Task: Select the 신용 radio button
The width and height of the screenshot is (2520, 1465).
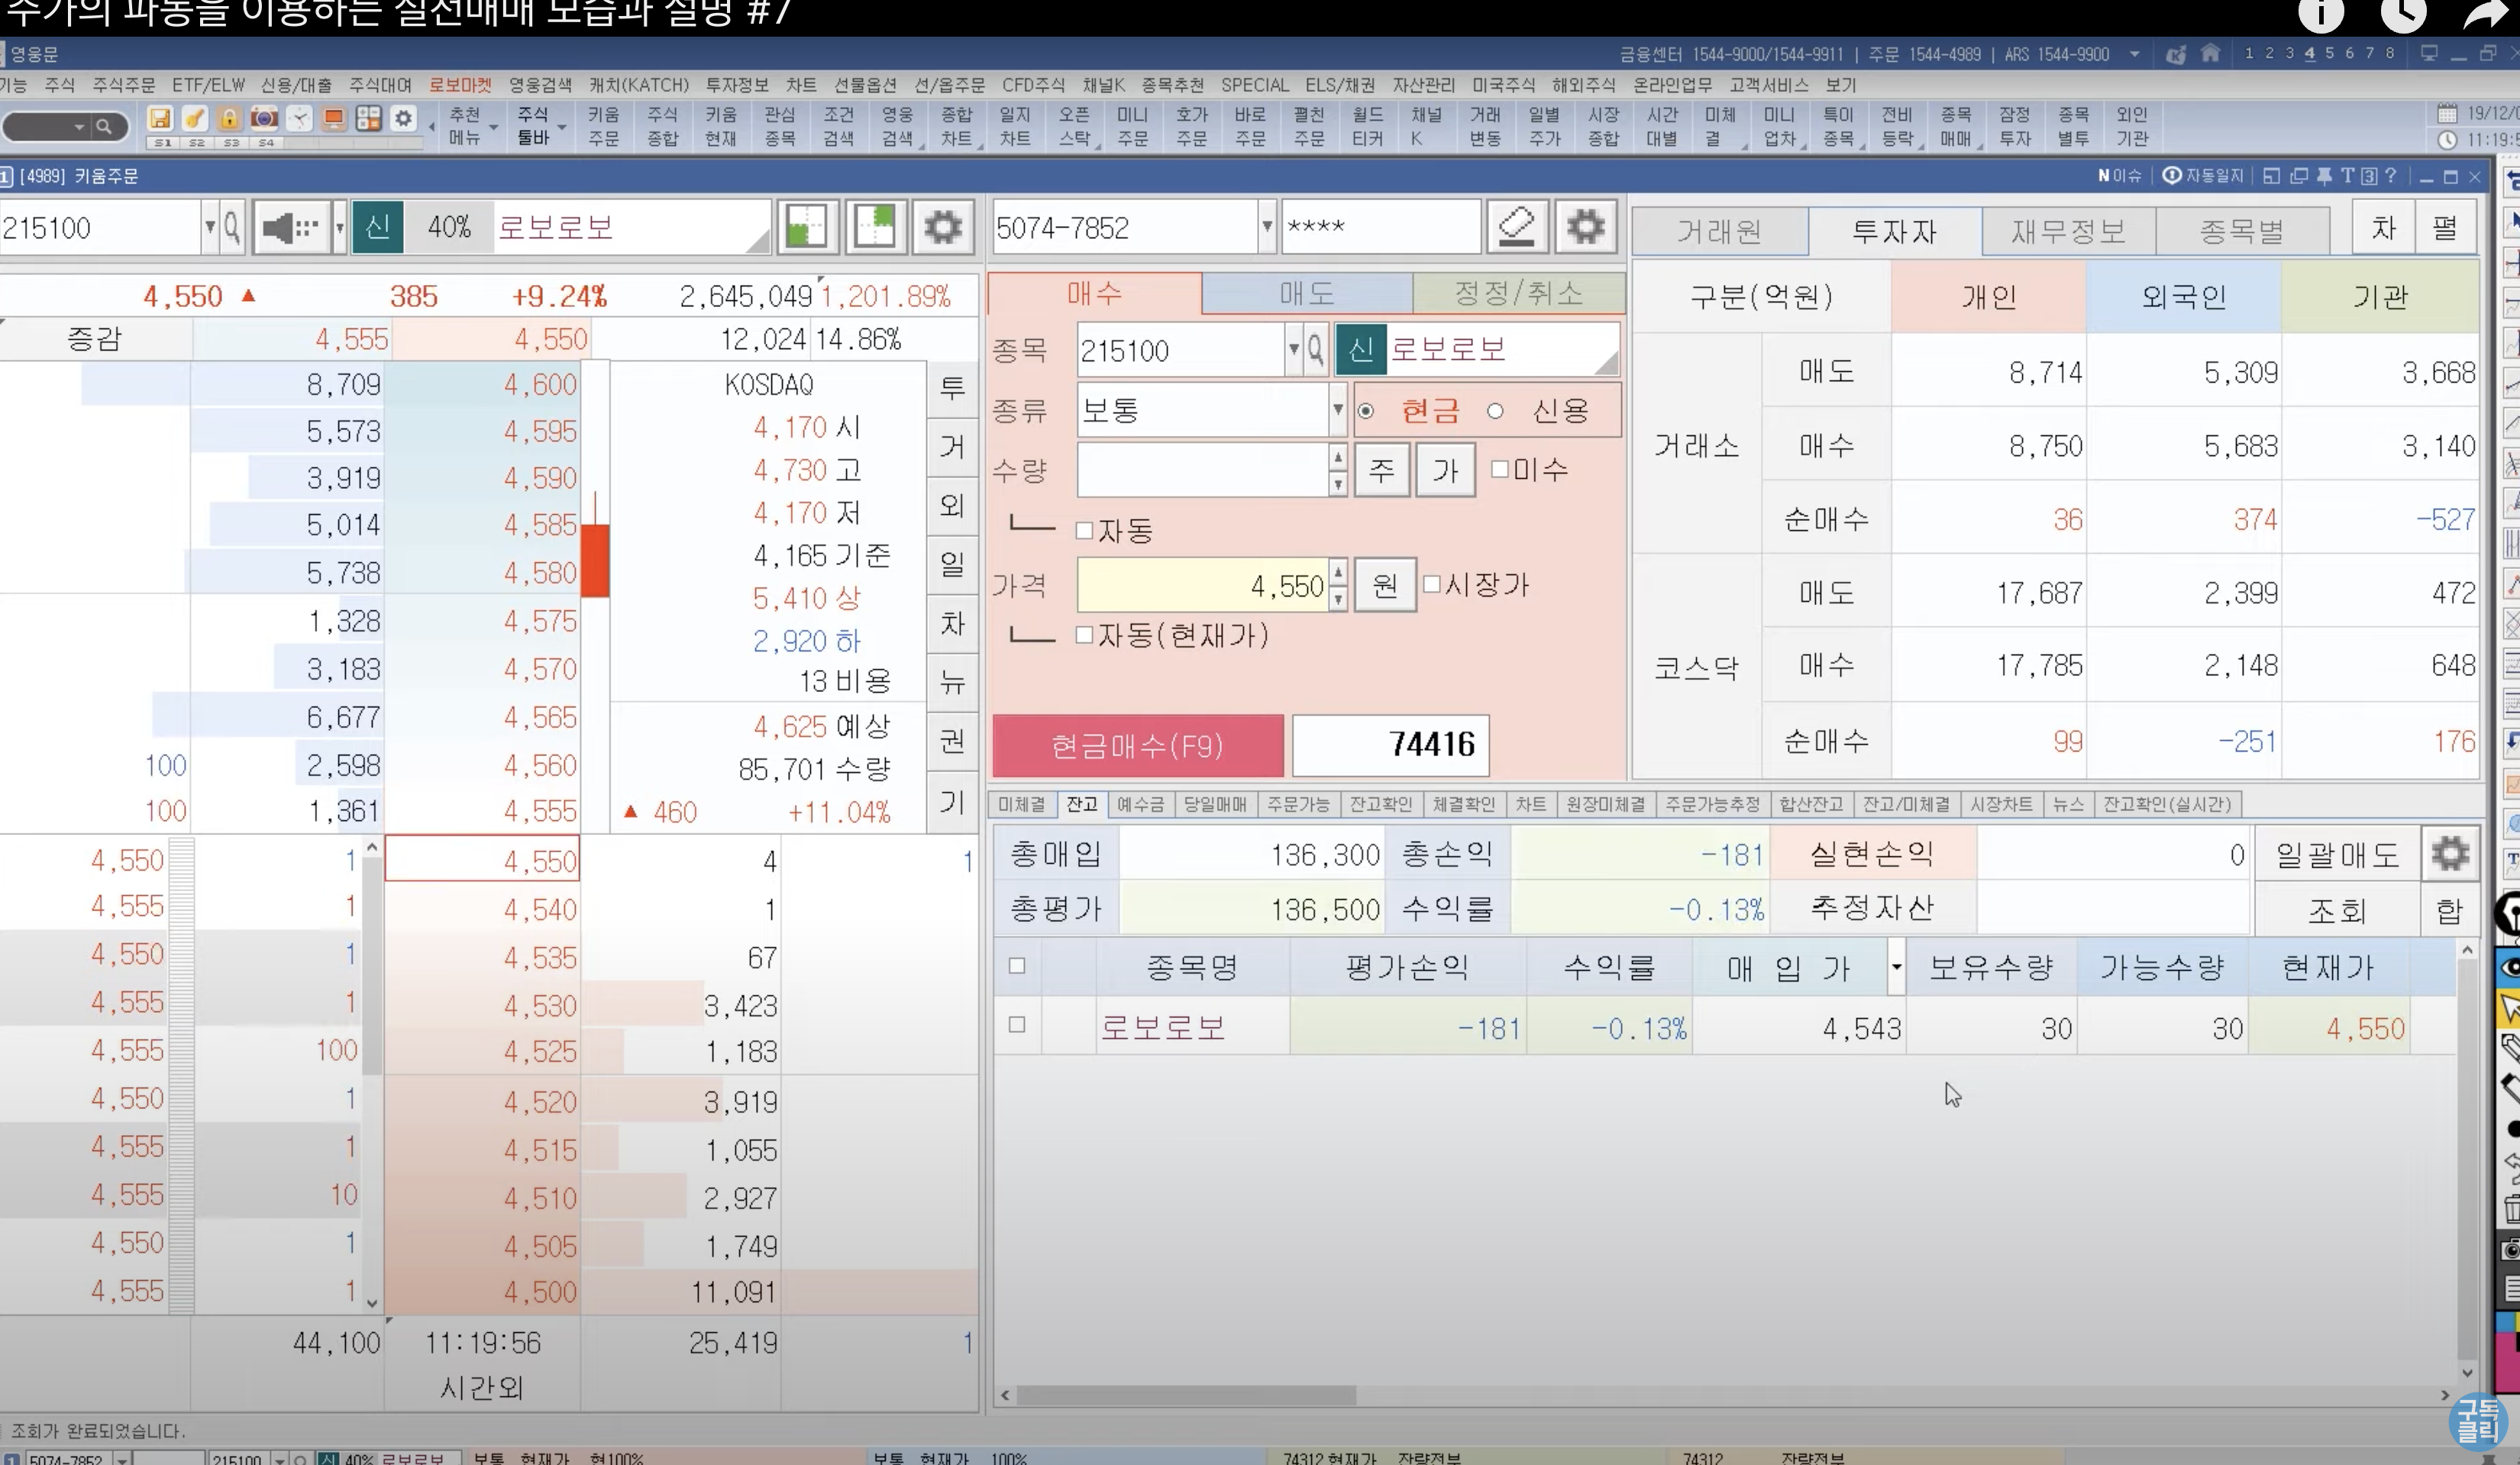Action: click(1495, 411)
